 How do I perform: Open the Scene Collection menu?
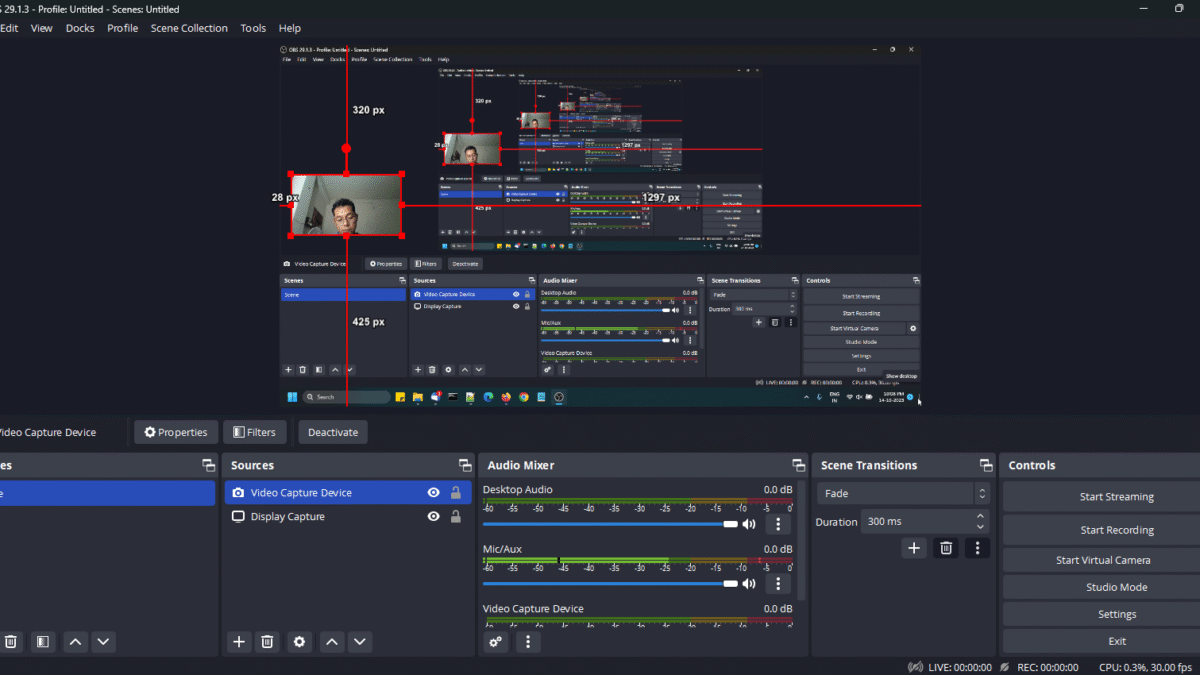click(x=189, y=28)
